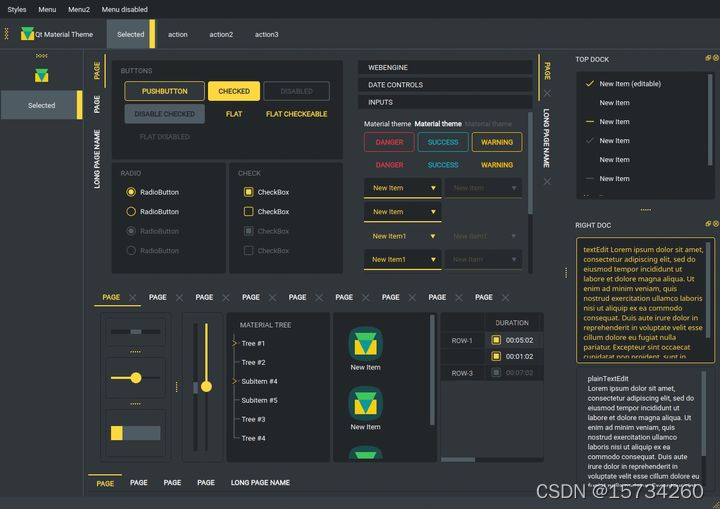Image resolution: width=720 pixels, height=509 pixels.
Task: Click the action3 toolbar item
Action: (x=266, y=34)
